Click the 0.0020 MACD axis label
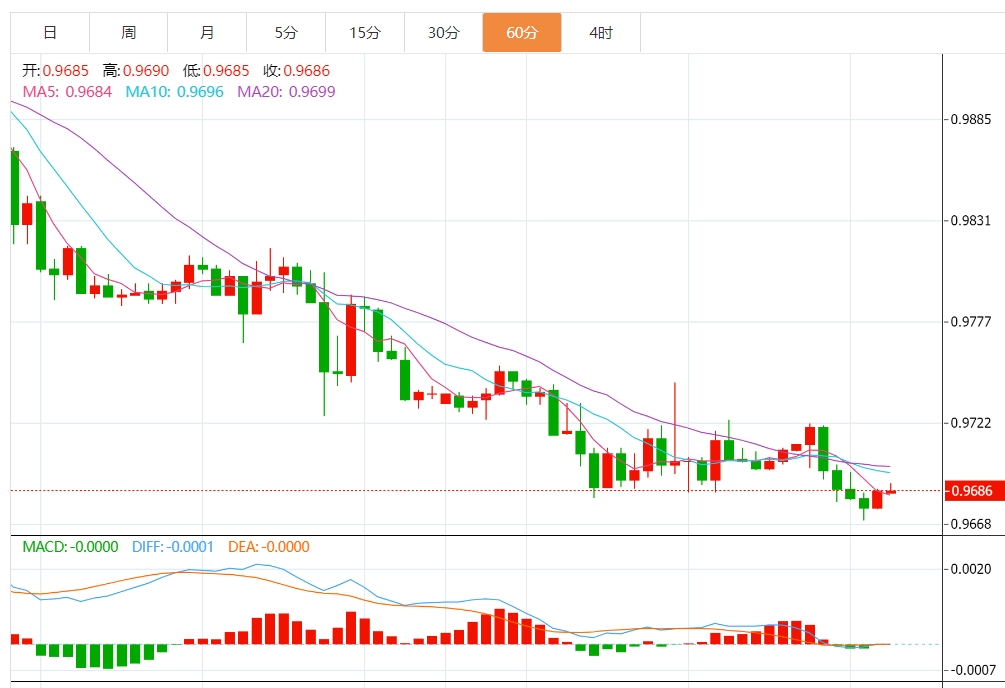The width and height of the screenshot is (1005, 688). (x=971, y=569)
